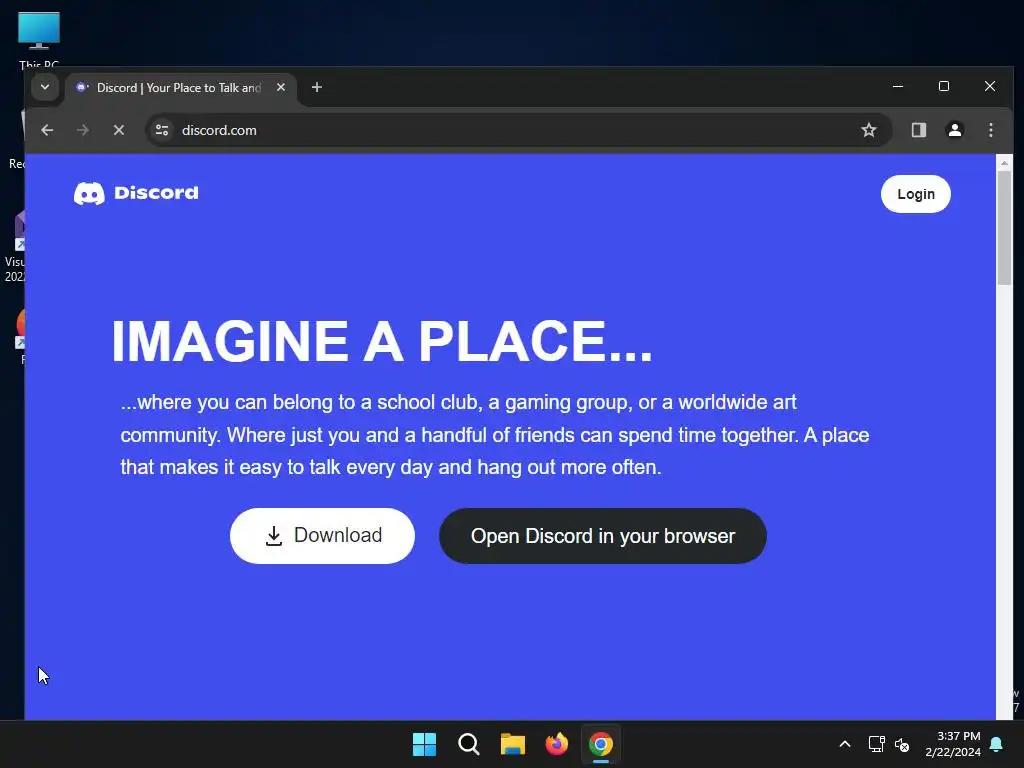Open the notifications bell
The height and width of the screenshot is (768, 1024).
click(x=997, y=744)
